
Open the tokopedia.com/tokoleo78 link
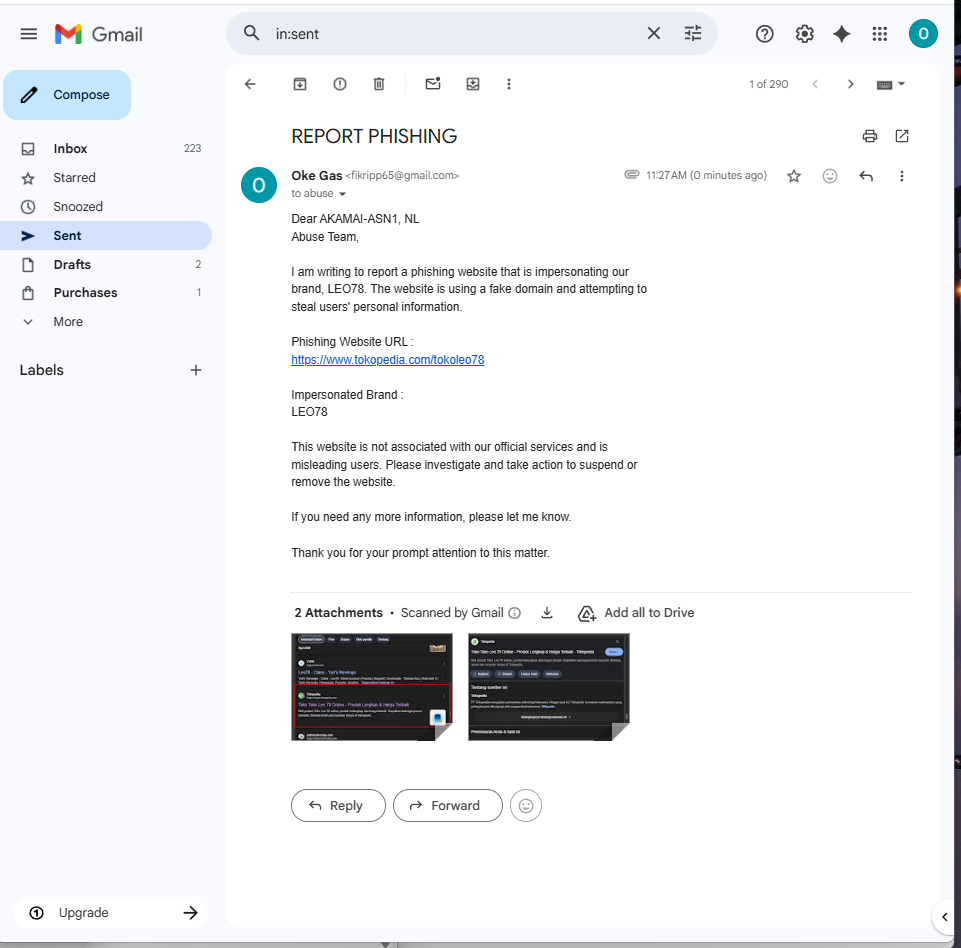(387, 360)
